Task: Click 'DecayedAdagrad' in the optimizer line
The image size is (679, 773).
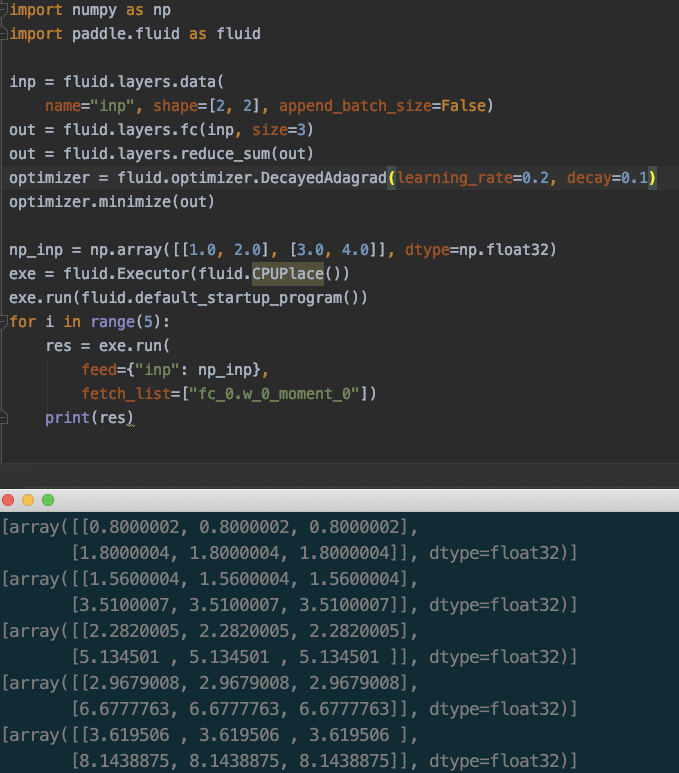Action: tap(323, 178)
